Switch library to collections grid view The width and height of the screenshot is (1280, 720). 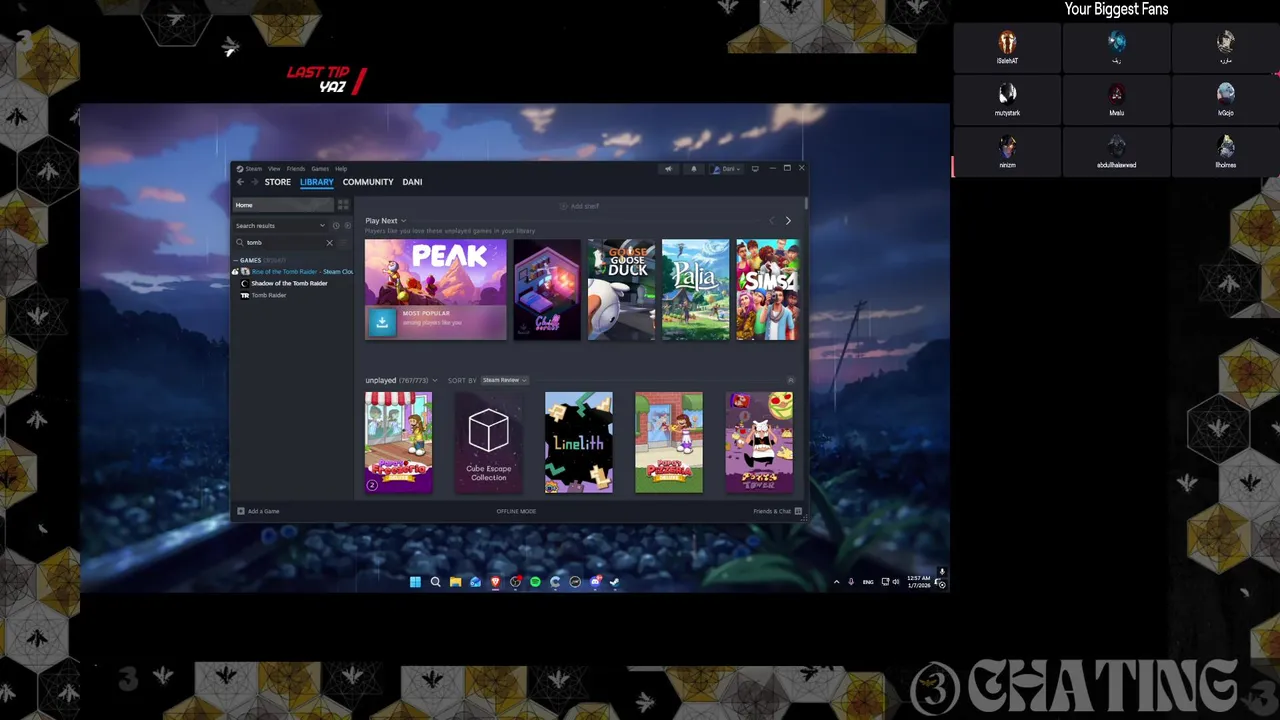[x=343, y=205]
